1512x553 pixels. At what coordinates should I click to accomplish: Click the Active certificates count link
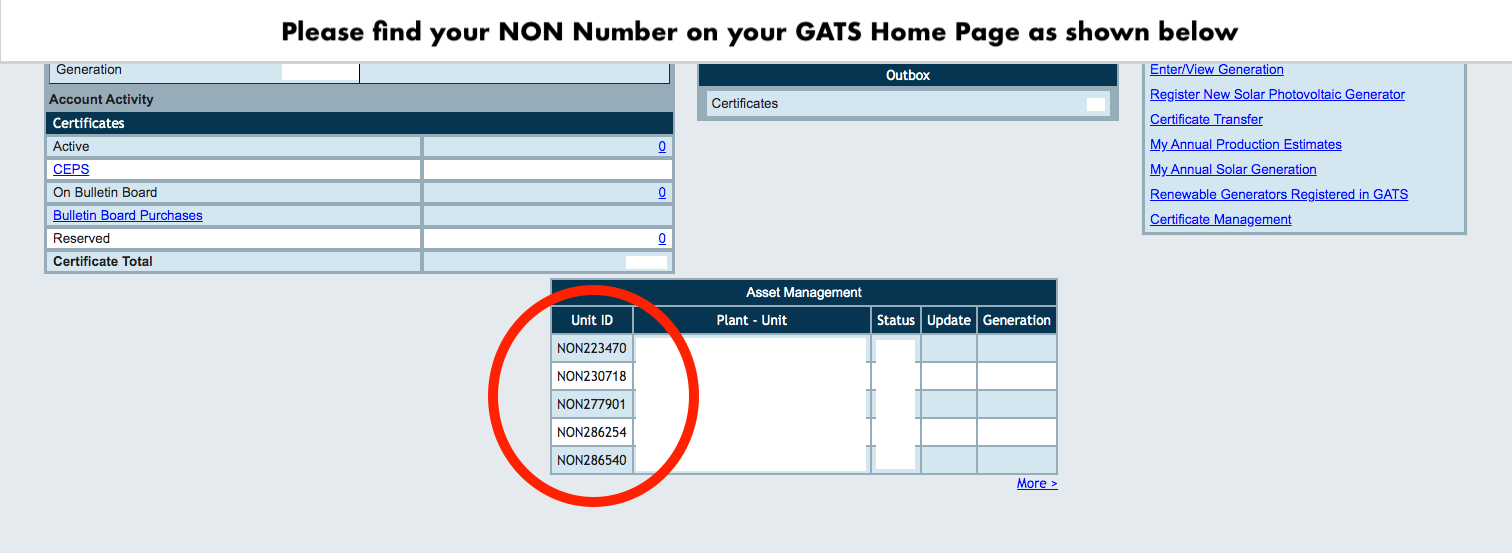(662, 146)
